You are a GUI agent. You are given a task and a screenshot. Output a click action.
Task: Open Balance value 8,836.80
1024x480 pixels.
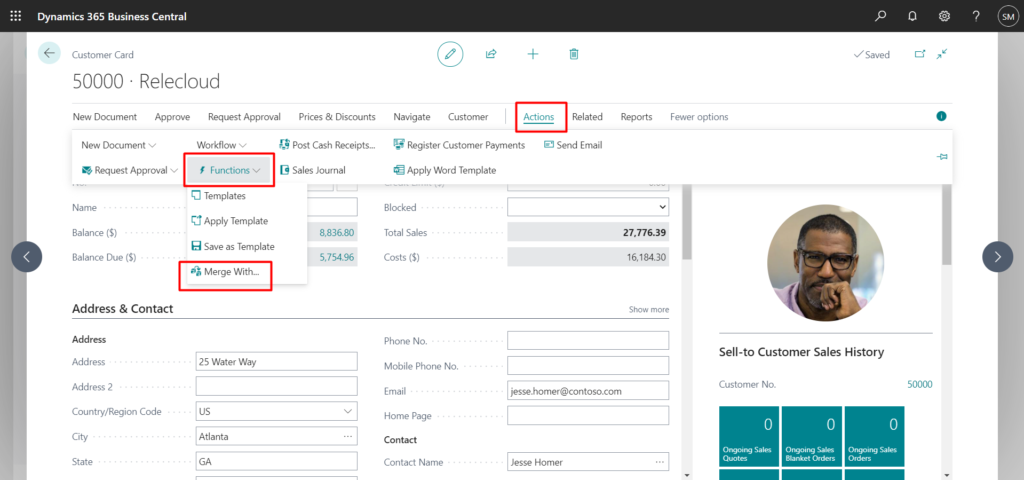[336, 232]
